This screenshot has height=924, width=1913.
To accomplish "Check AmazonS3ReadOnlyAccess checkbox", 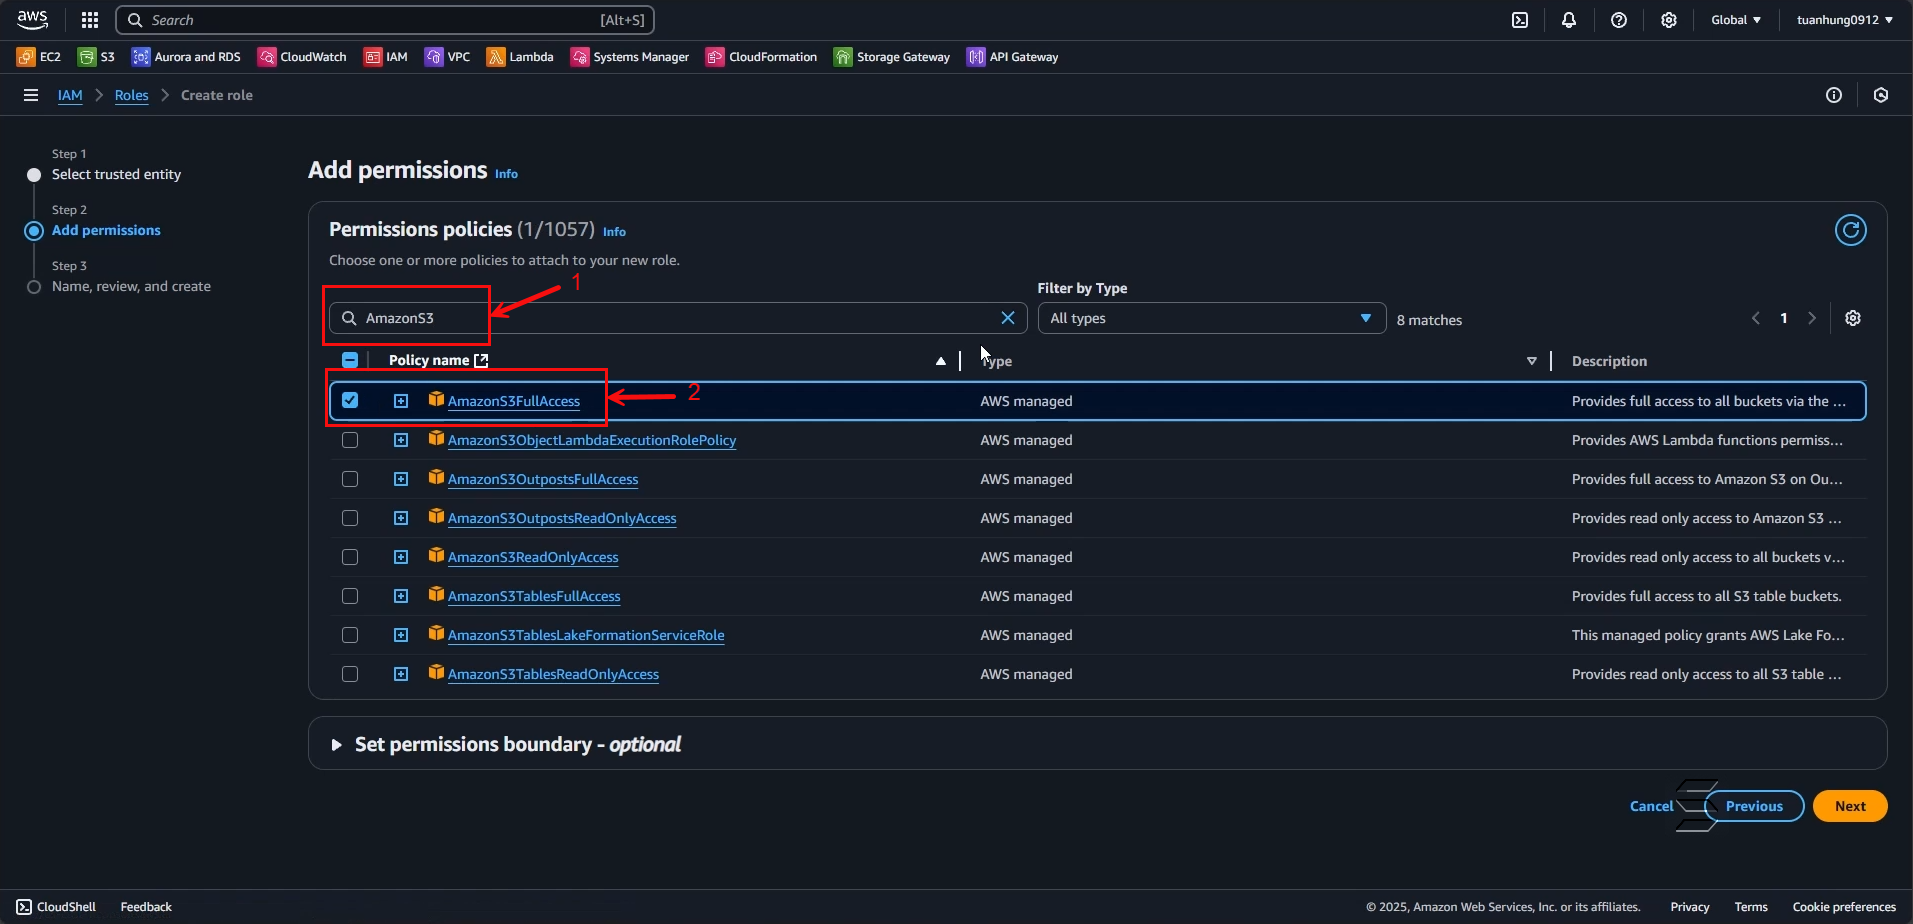I will pyautogui.click(x=350, y=557).
